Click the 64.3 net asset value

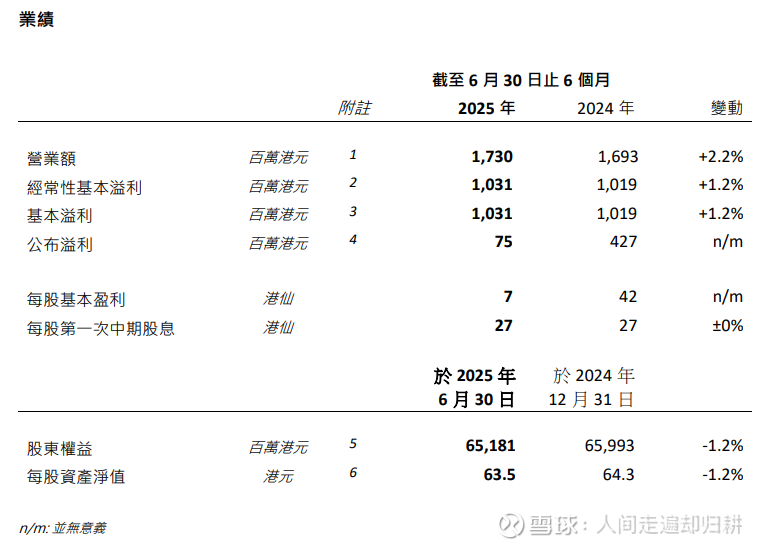pos(618,474)
